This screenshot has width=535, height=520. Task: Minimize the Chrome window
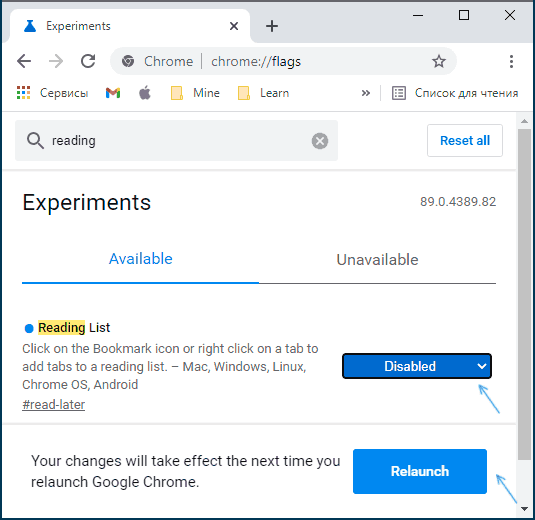pos(418,15)
